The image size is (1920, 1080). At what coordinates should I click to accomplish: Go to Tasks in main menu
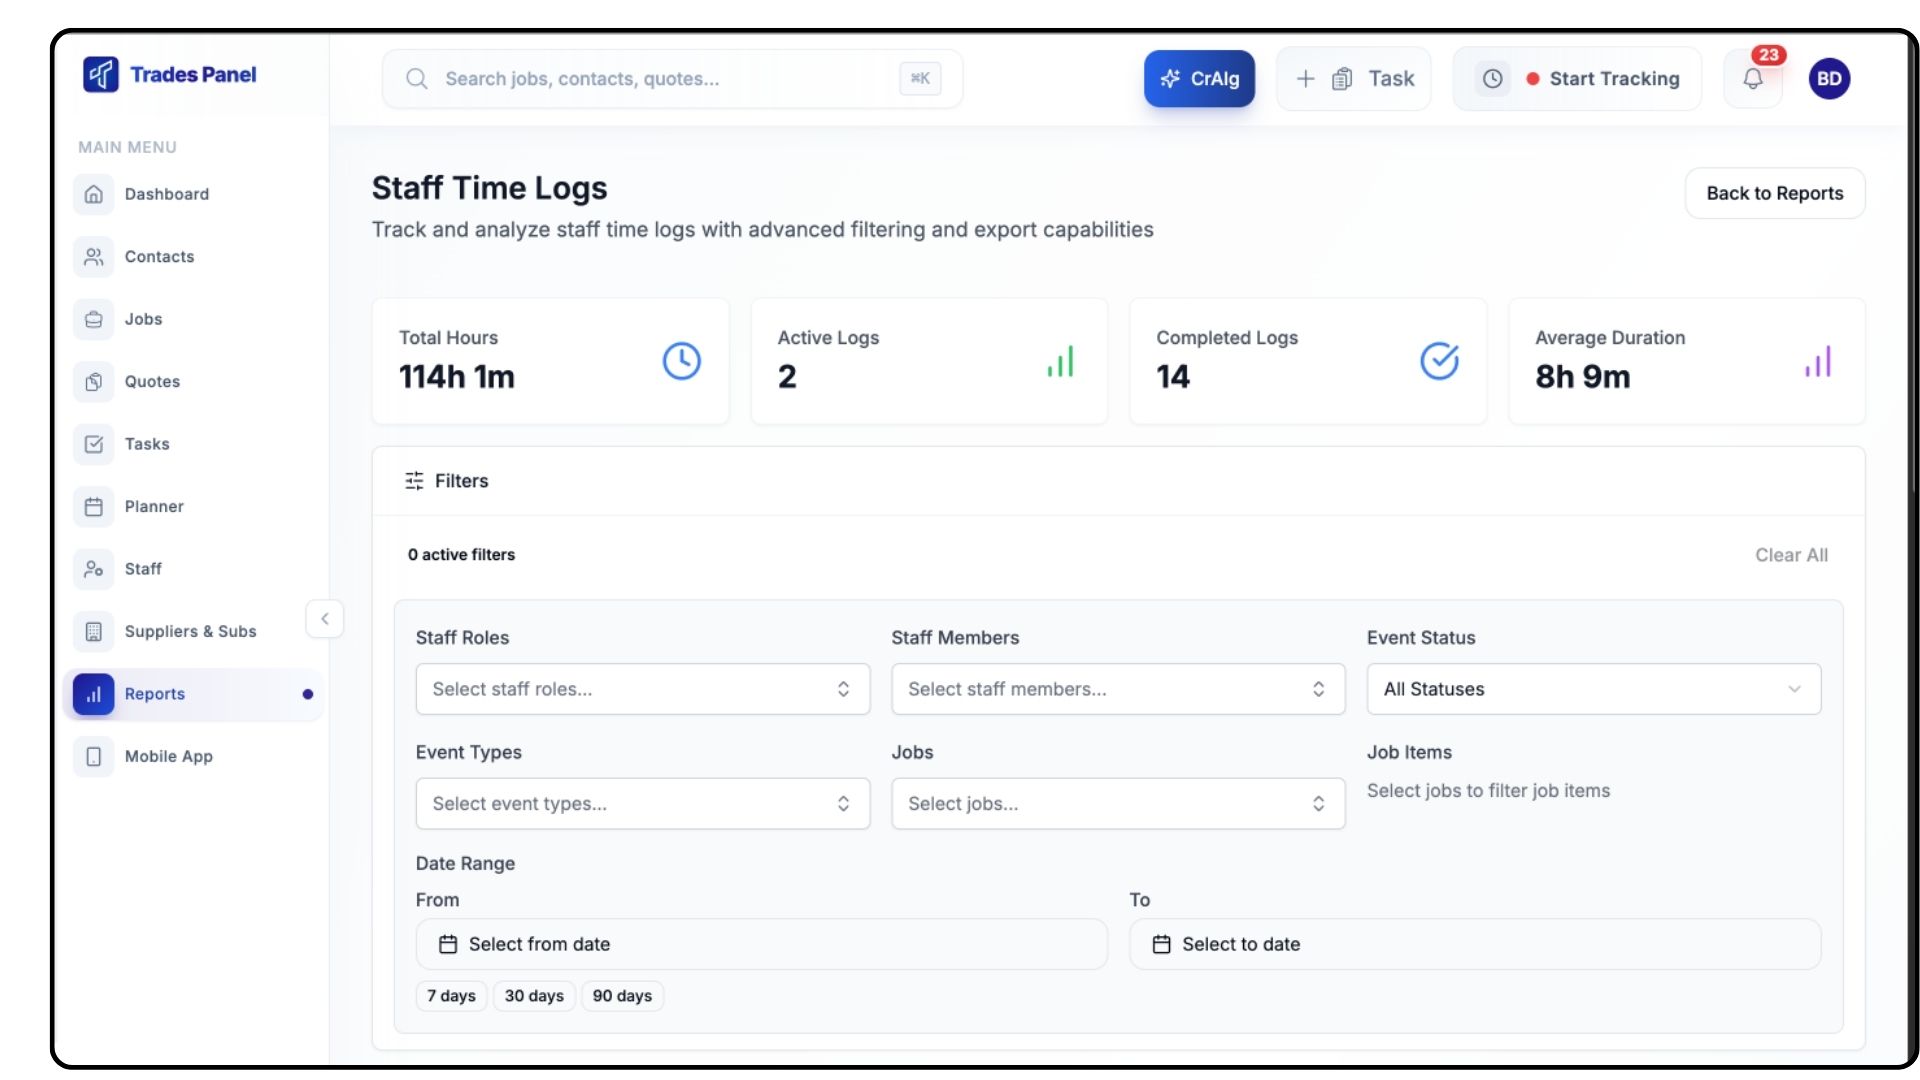click(x=147, y=444)
